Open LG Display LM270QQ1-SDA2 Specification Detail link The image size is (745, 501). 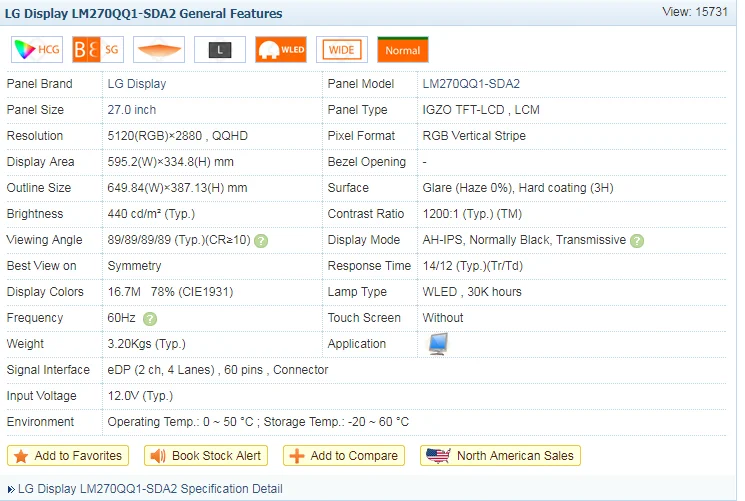click(x=150, y=489)
